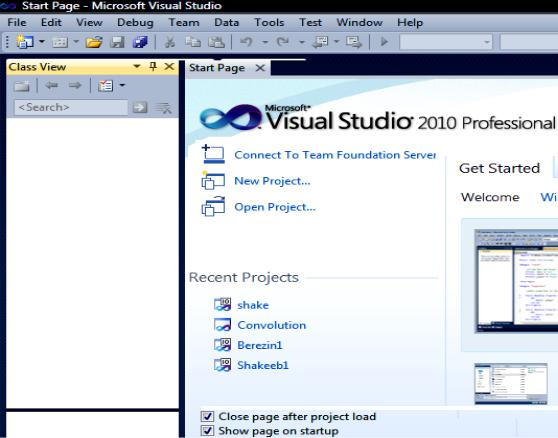The height and width of the screenshot is (438, 558).
Task: Open the View menu
Action: click(89, 22)
